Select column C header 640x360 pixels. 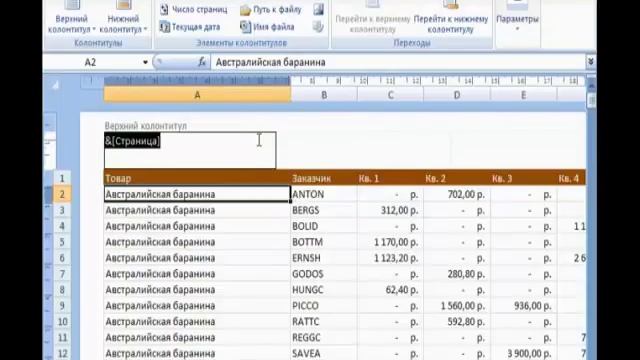(390, 95)
